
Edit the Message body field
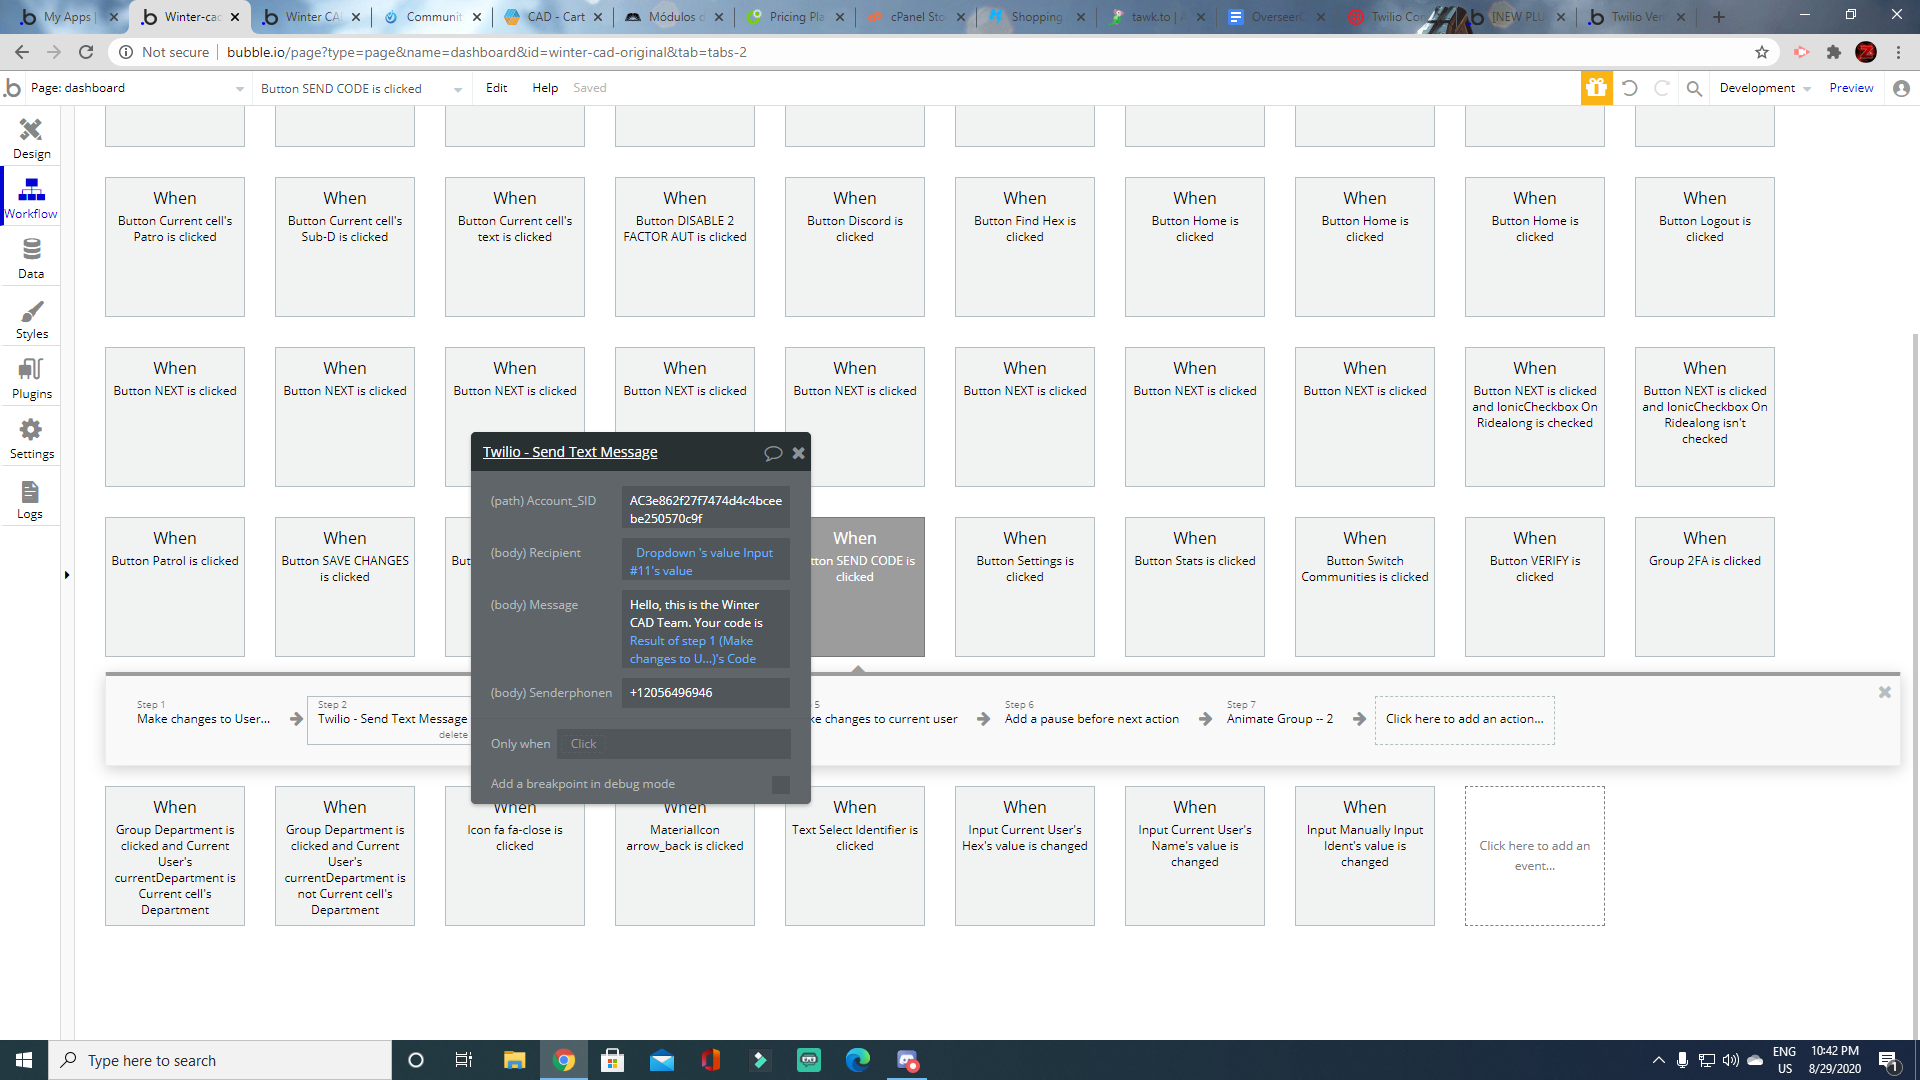coord(705,631)
